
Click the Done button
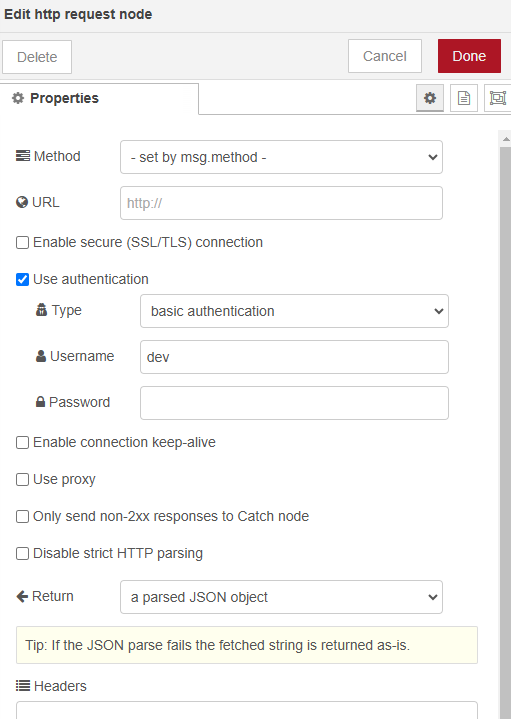pyautogui.click(x=469, y=56)
